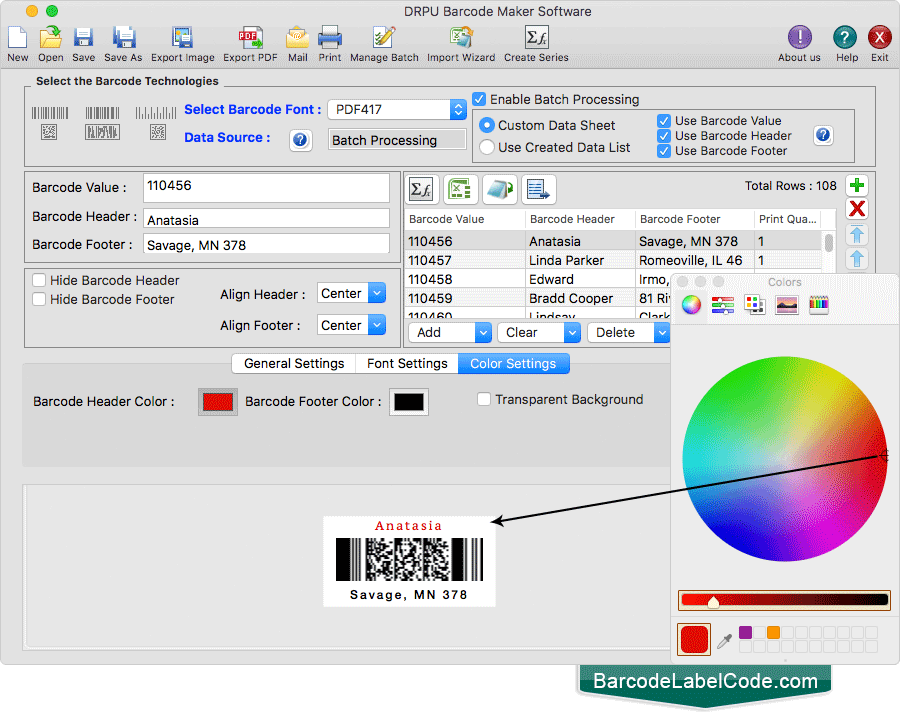This screenshot has width=900, height=713.
Task: Select row 110457 Linda Parker
Action: click(613, 261)
